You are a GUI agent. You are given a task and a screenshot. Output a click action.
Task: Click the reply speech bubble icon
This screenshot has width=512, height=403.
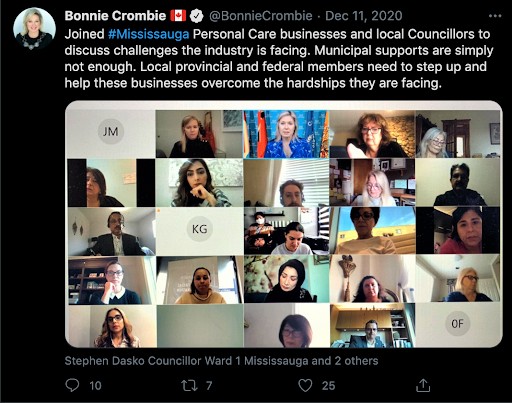coord(72,385)
